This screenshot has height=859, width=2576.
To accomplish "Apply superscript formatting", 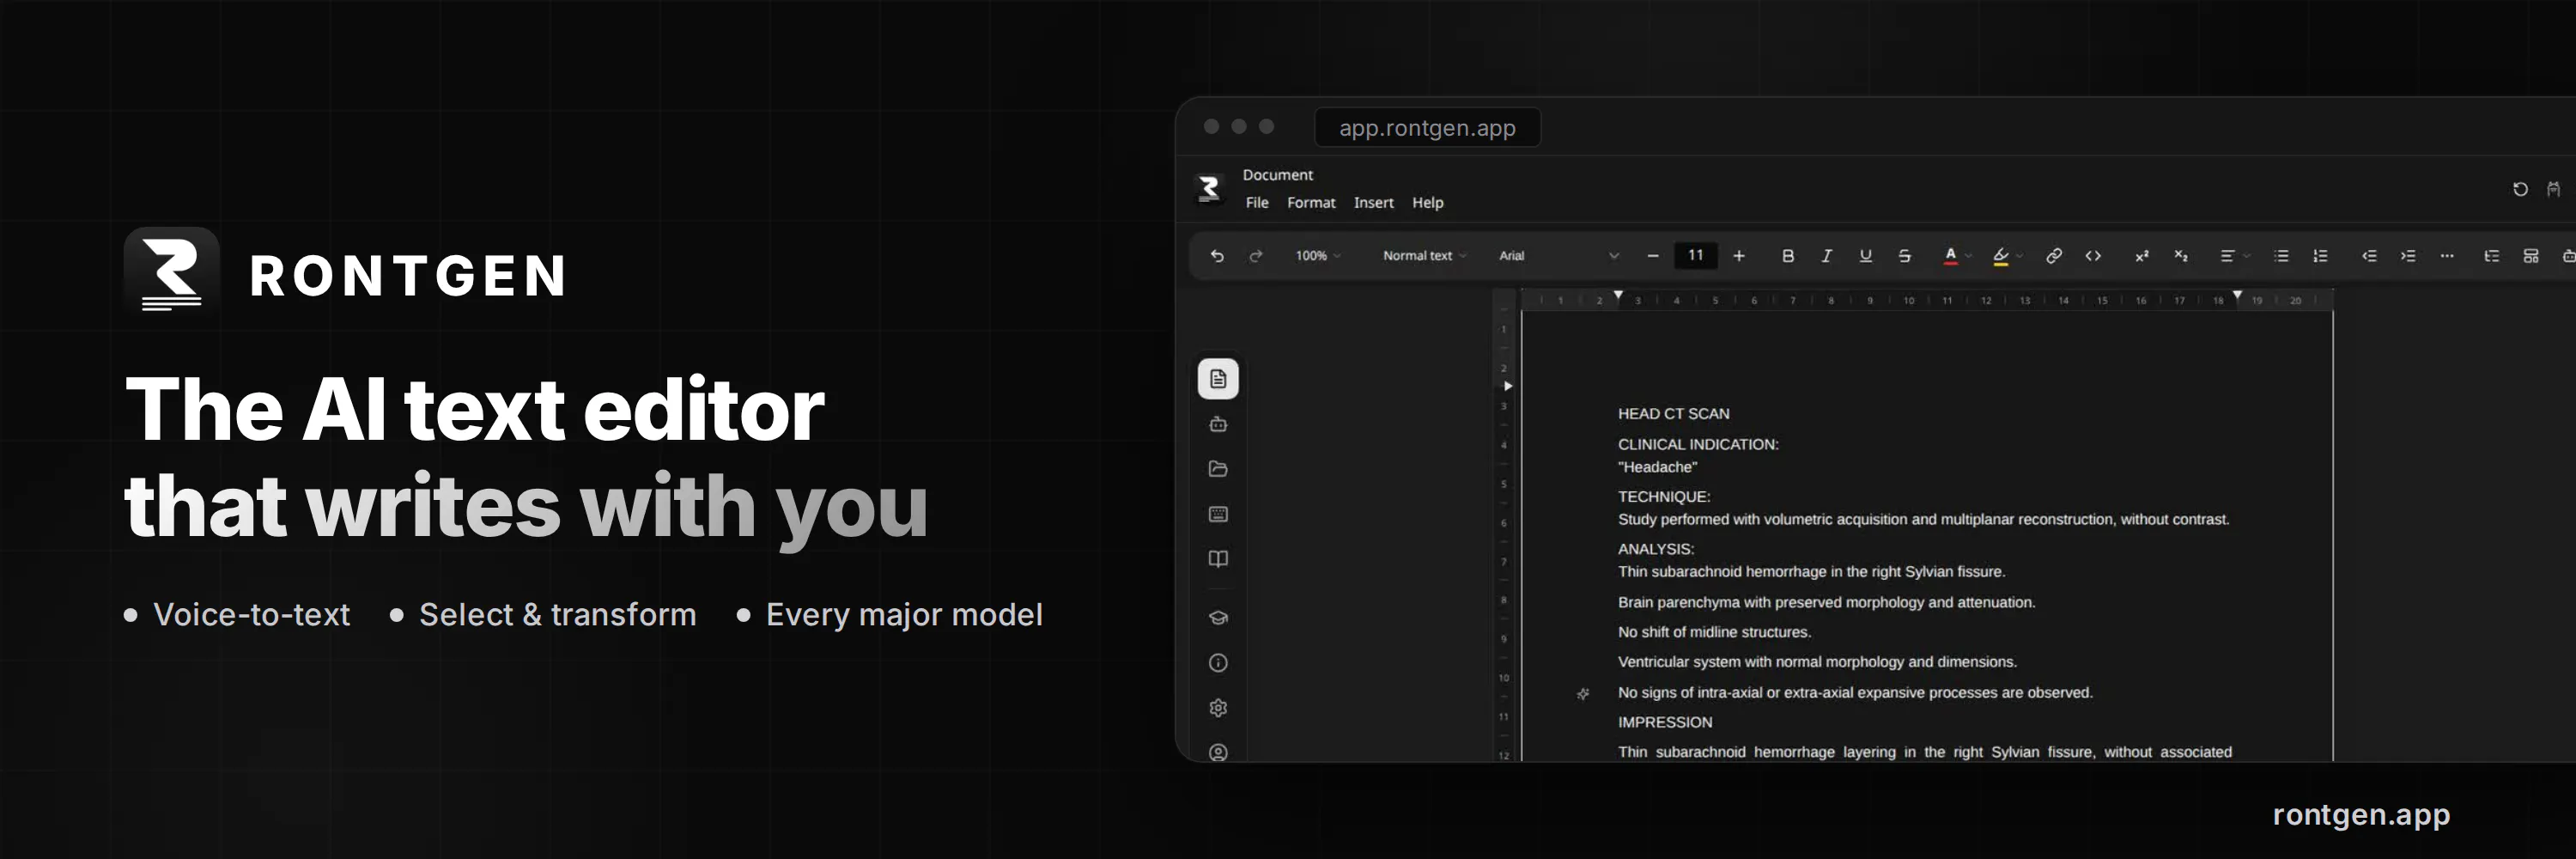I will 2142,256.
